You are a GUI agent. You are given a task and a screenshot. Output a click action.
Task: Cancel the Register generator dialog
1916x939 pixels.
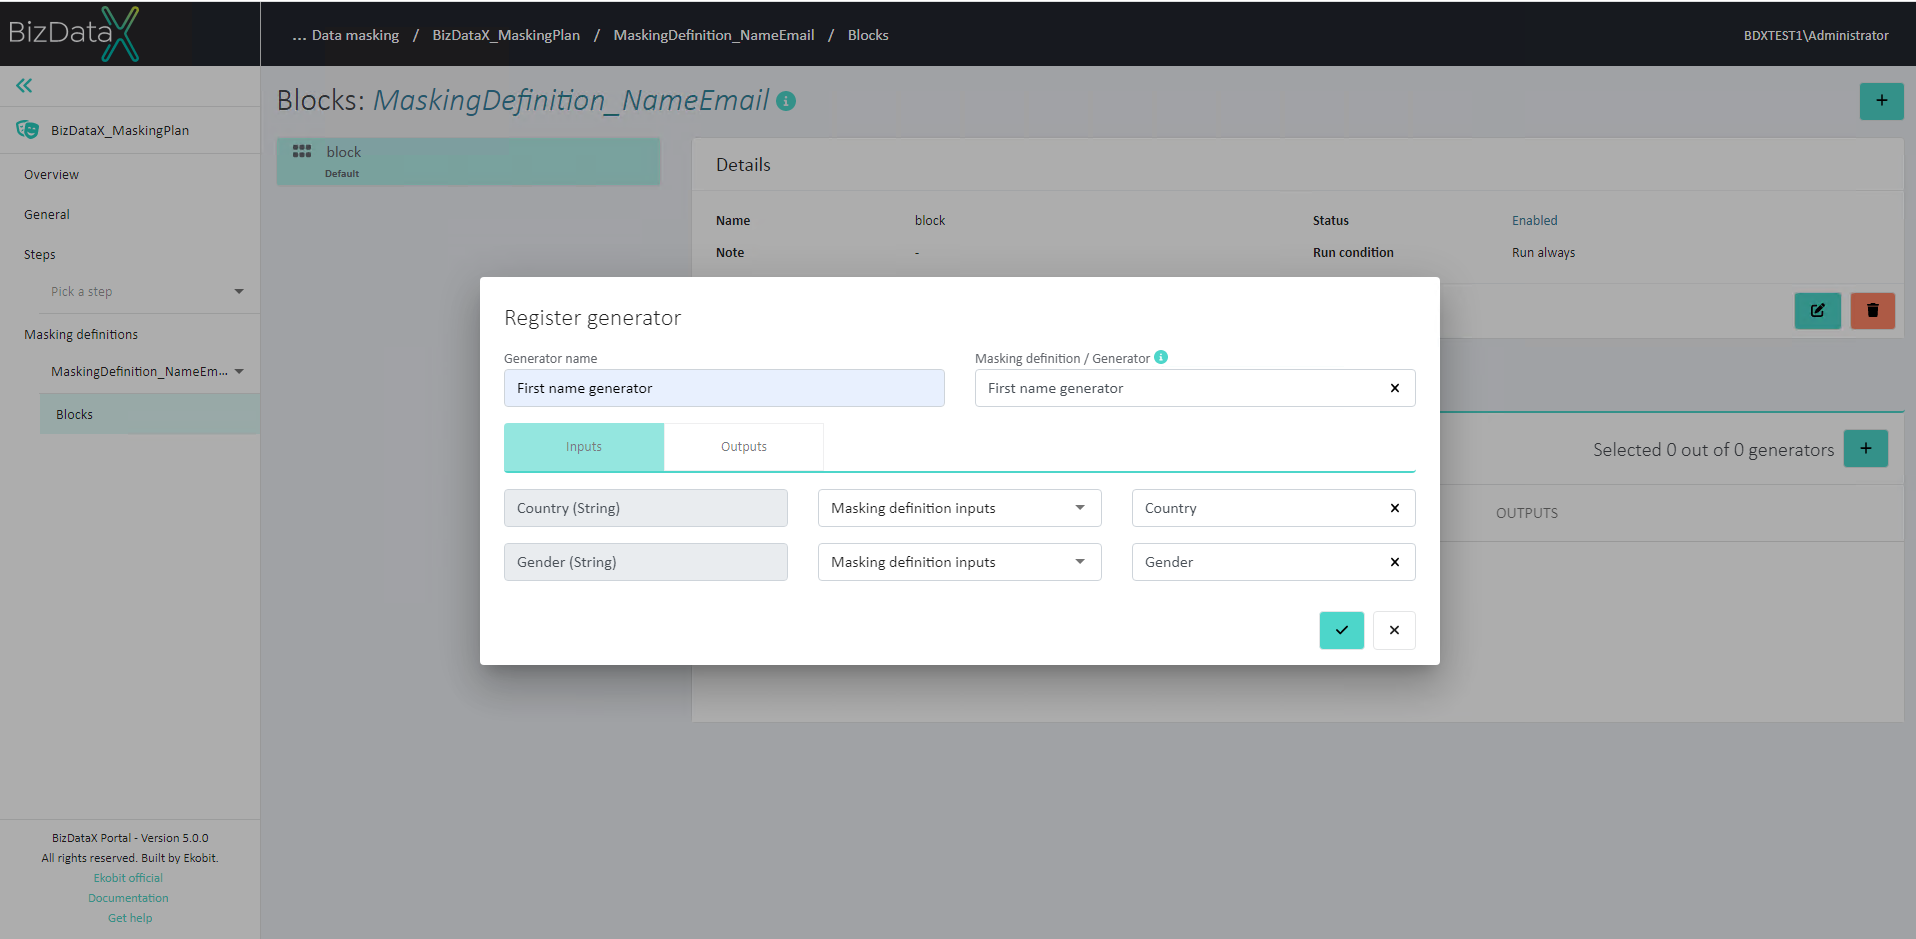[x=1394, y=630]
